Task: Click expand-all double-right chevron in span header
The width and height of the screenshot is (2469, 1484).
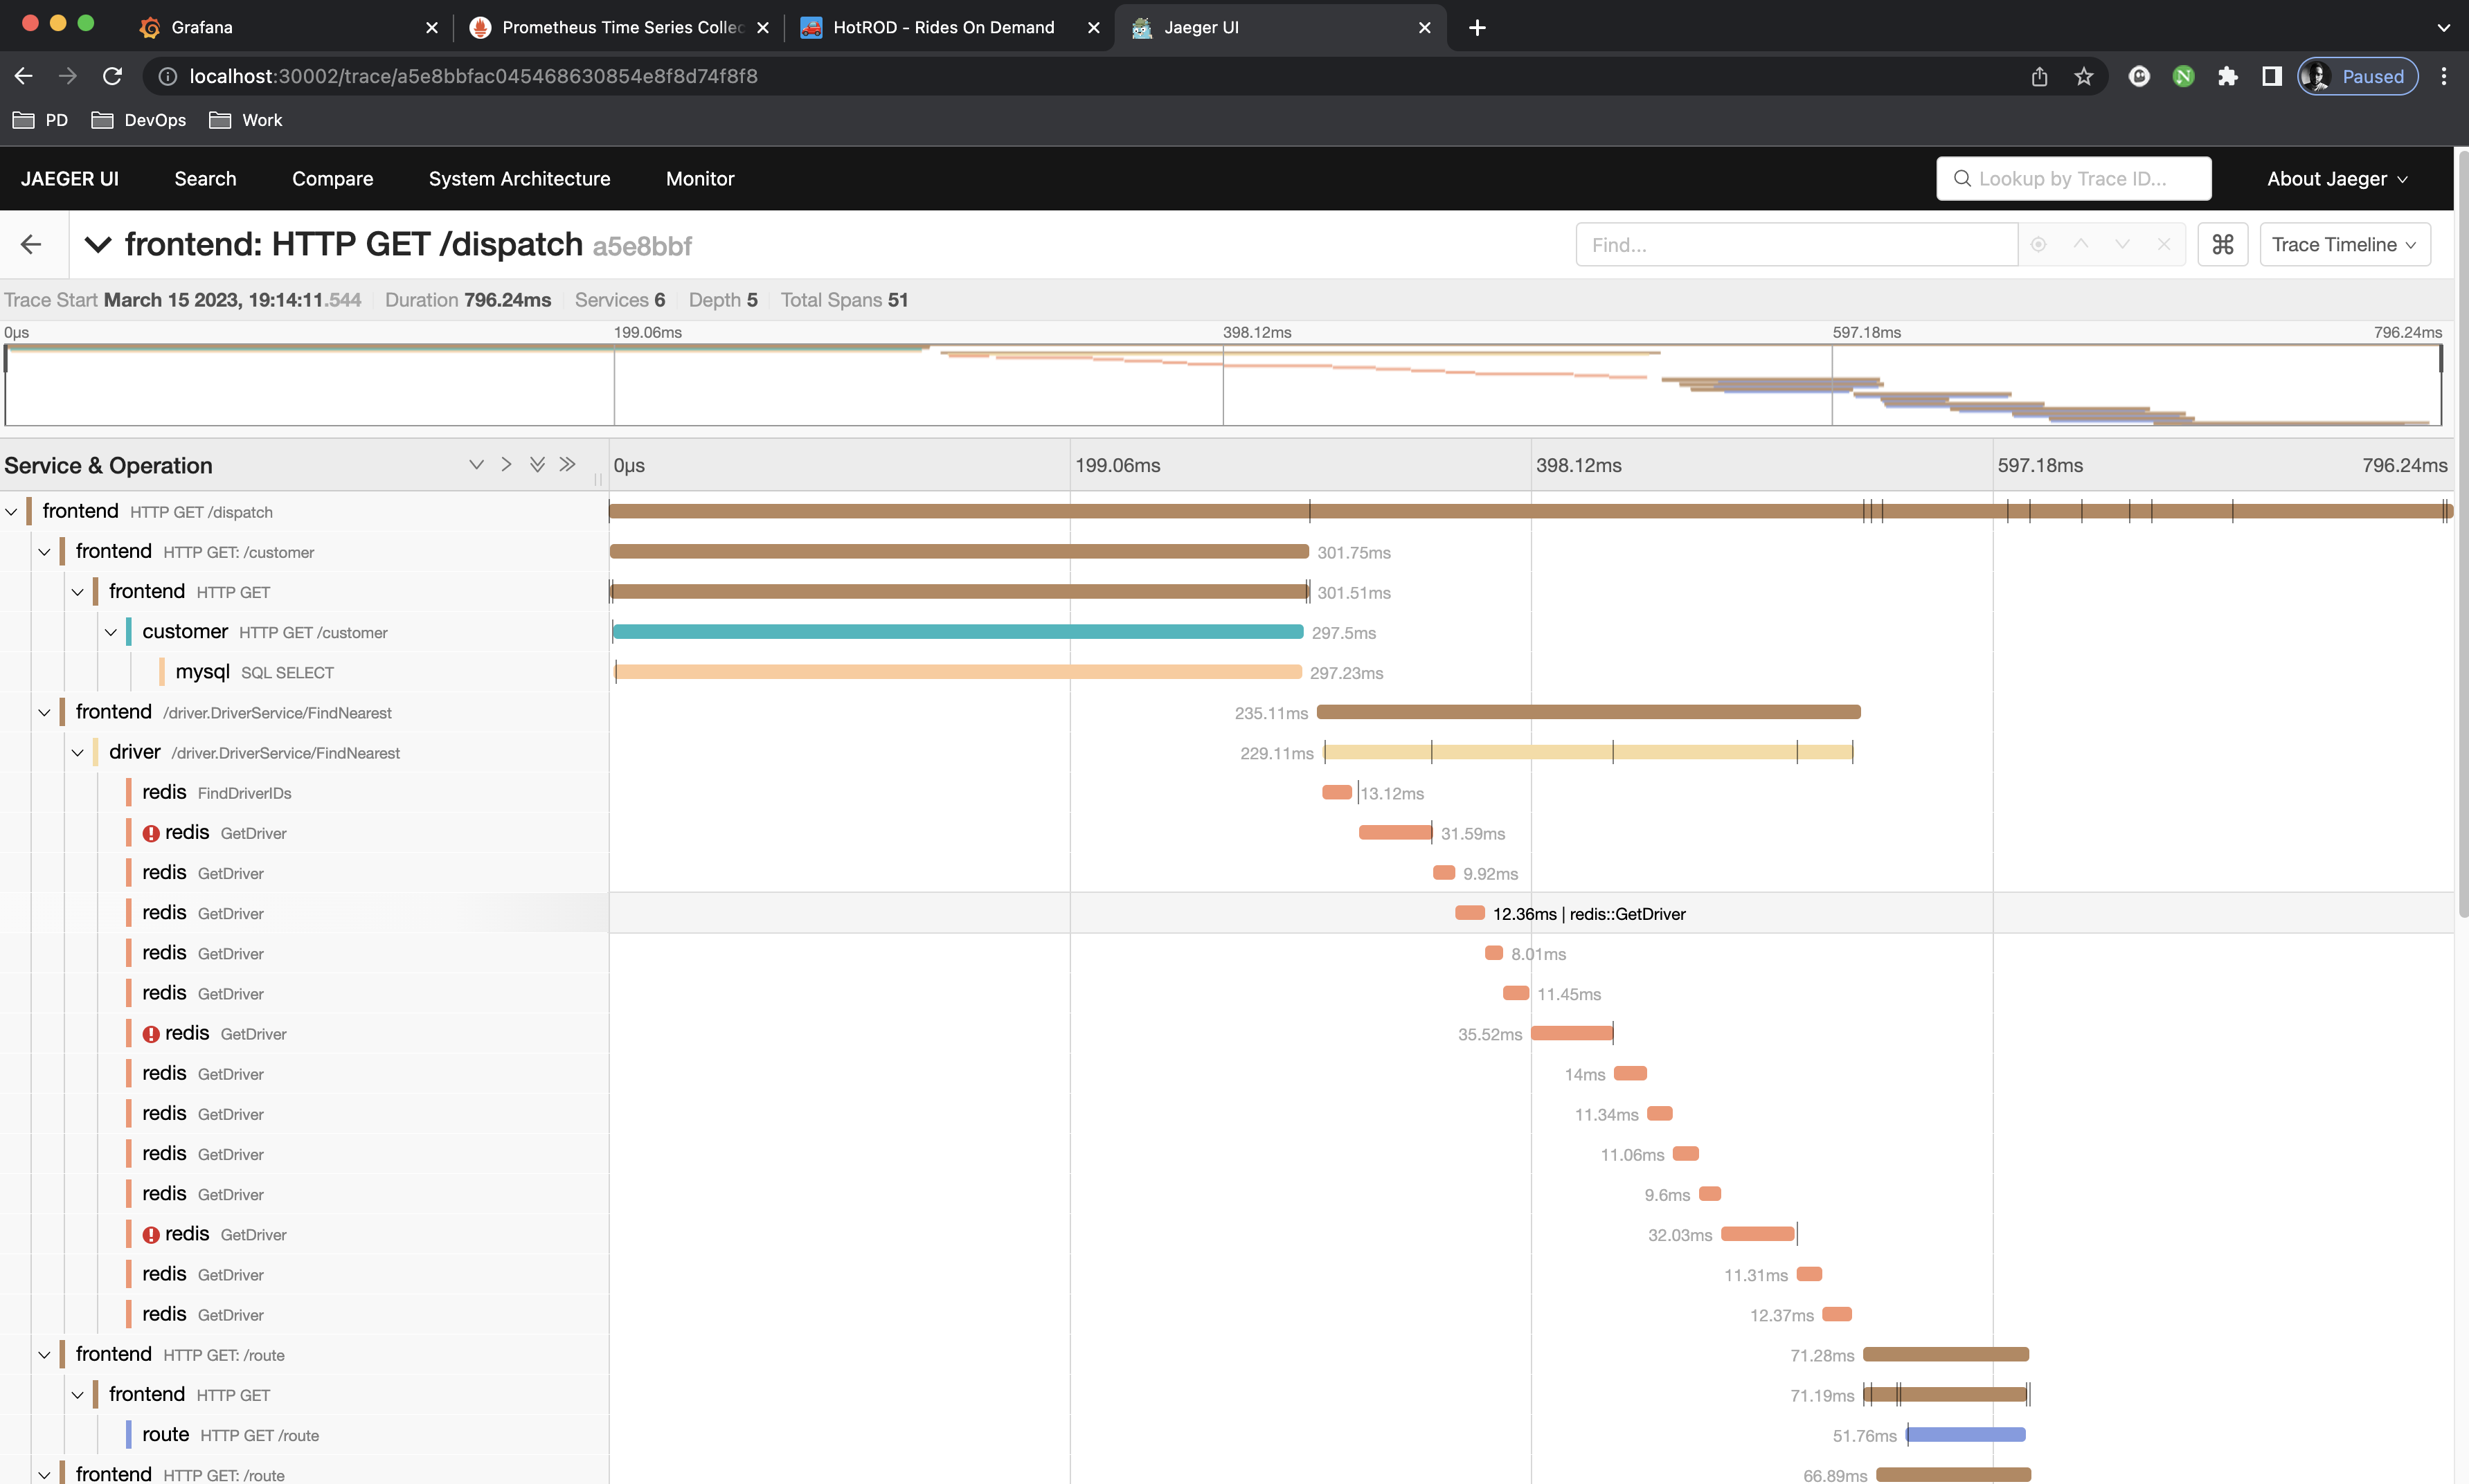Action: coord(567,465)
